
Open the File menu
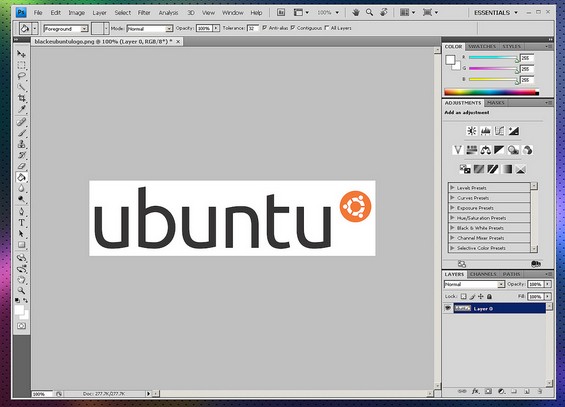(38, 13)
